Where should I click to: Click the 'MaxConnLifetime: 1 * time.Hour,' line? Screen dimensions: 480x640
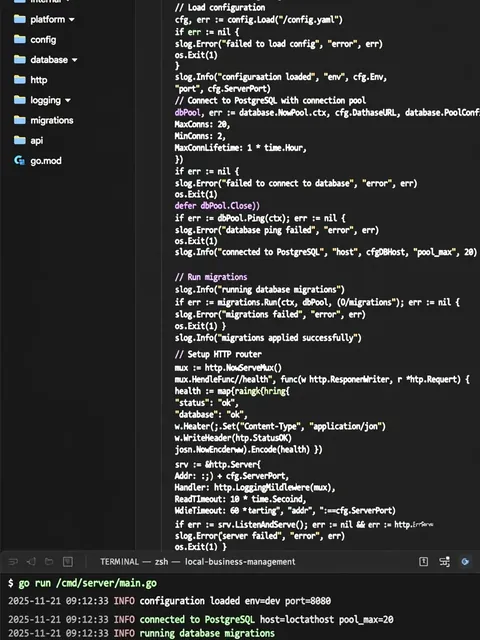(240, 148)
